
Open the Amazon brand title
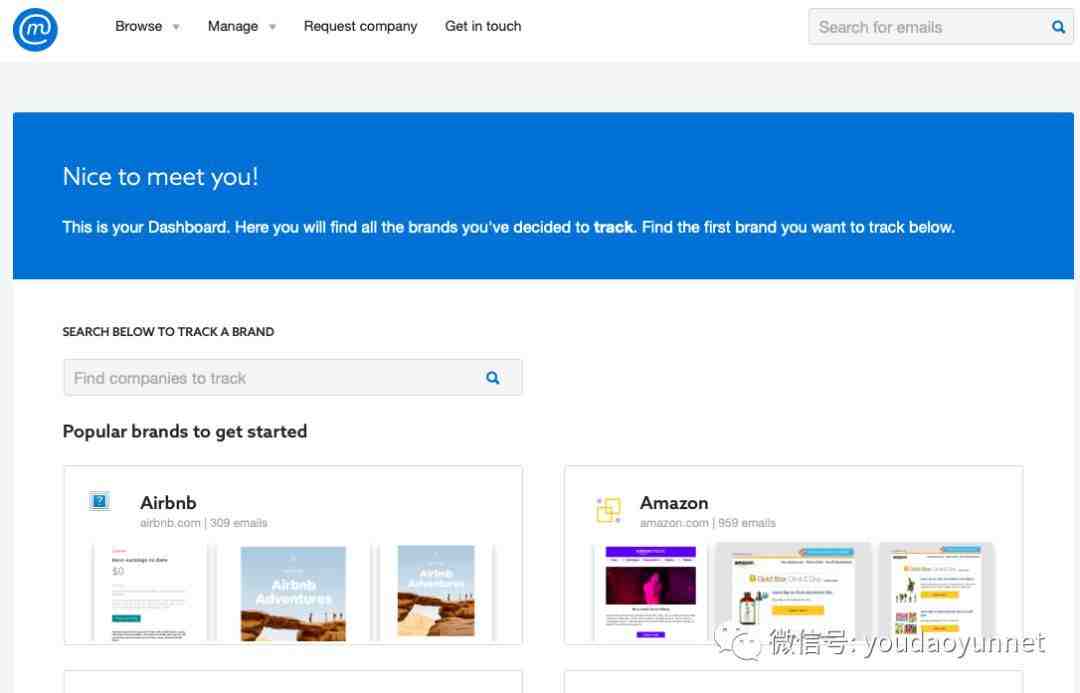coord(674,503)
